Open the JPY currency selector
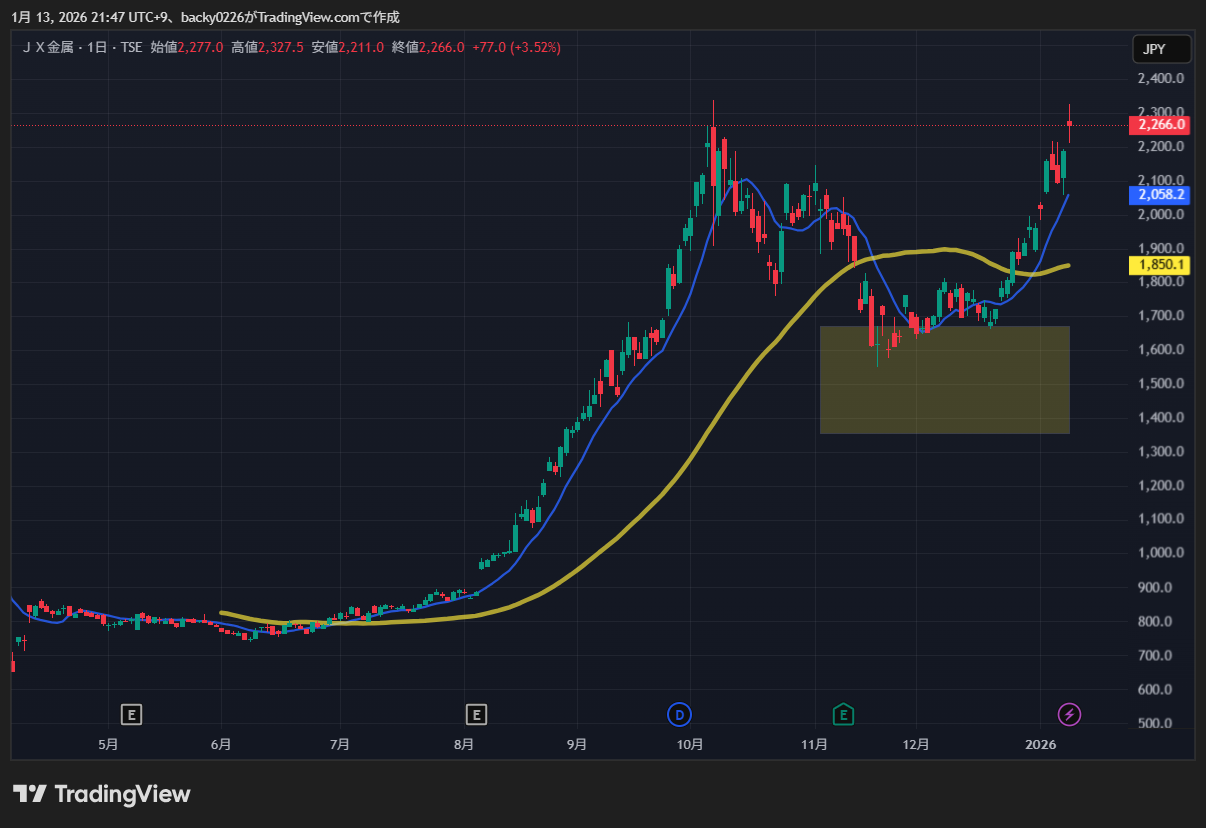 click(x=1161, y=49)
